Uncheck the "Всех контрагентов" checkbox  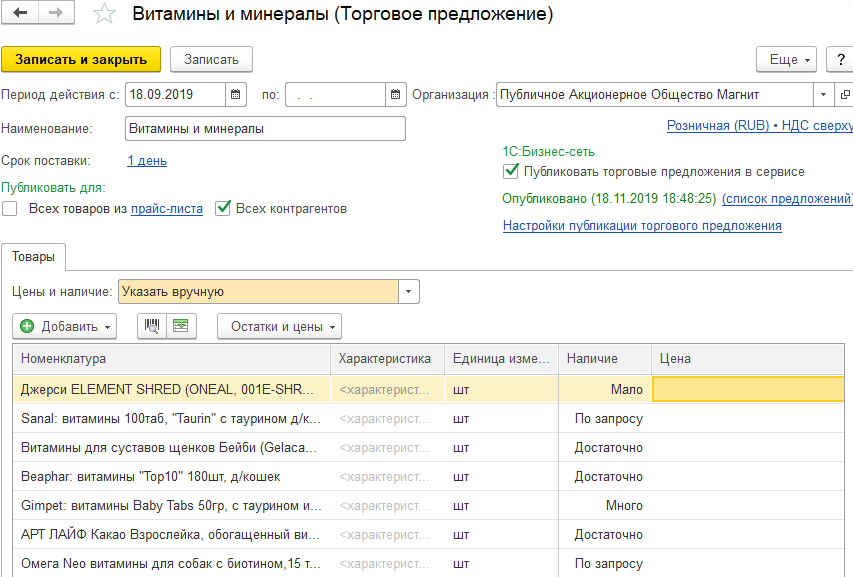tap(224, 209)
